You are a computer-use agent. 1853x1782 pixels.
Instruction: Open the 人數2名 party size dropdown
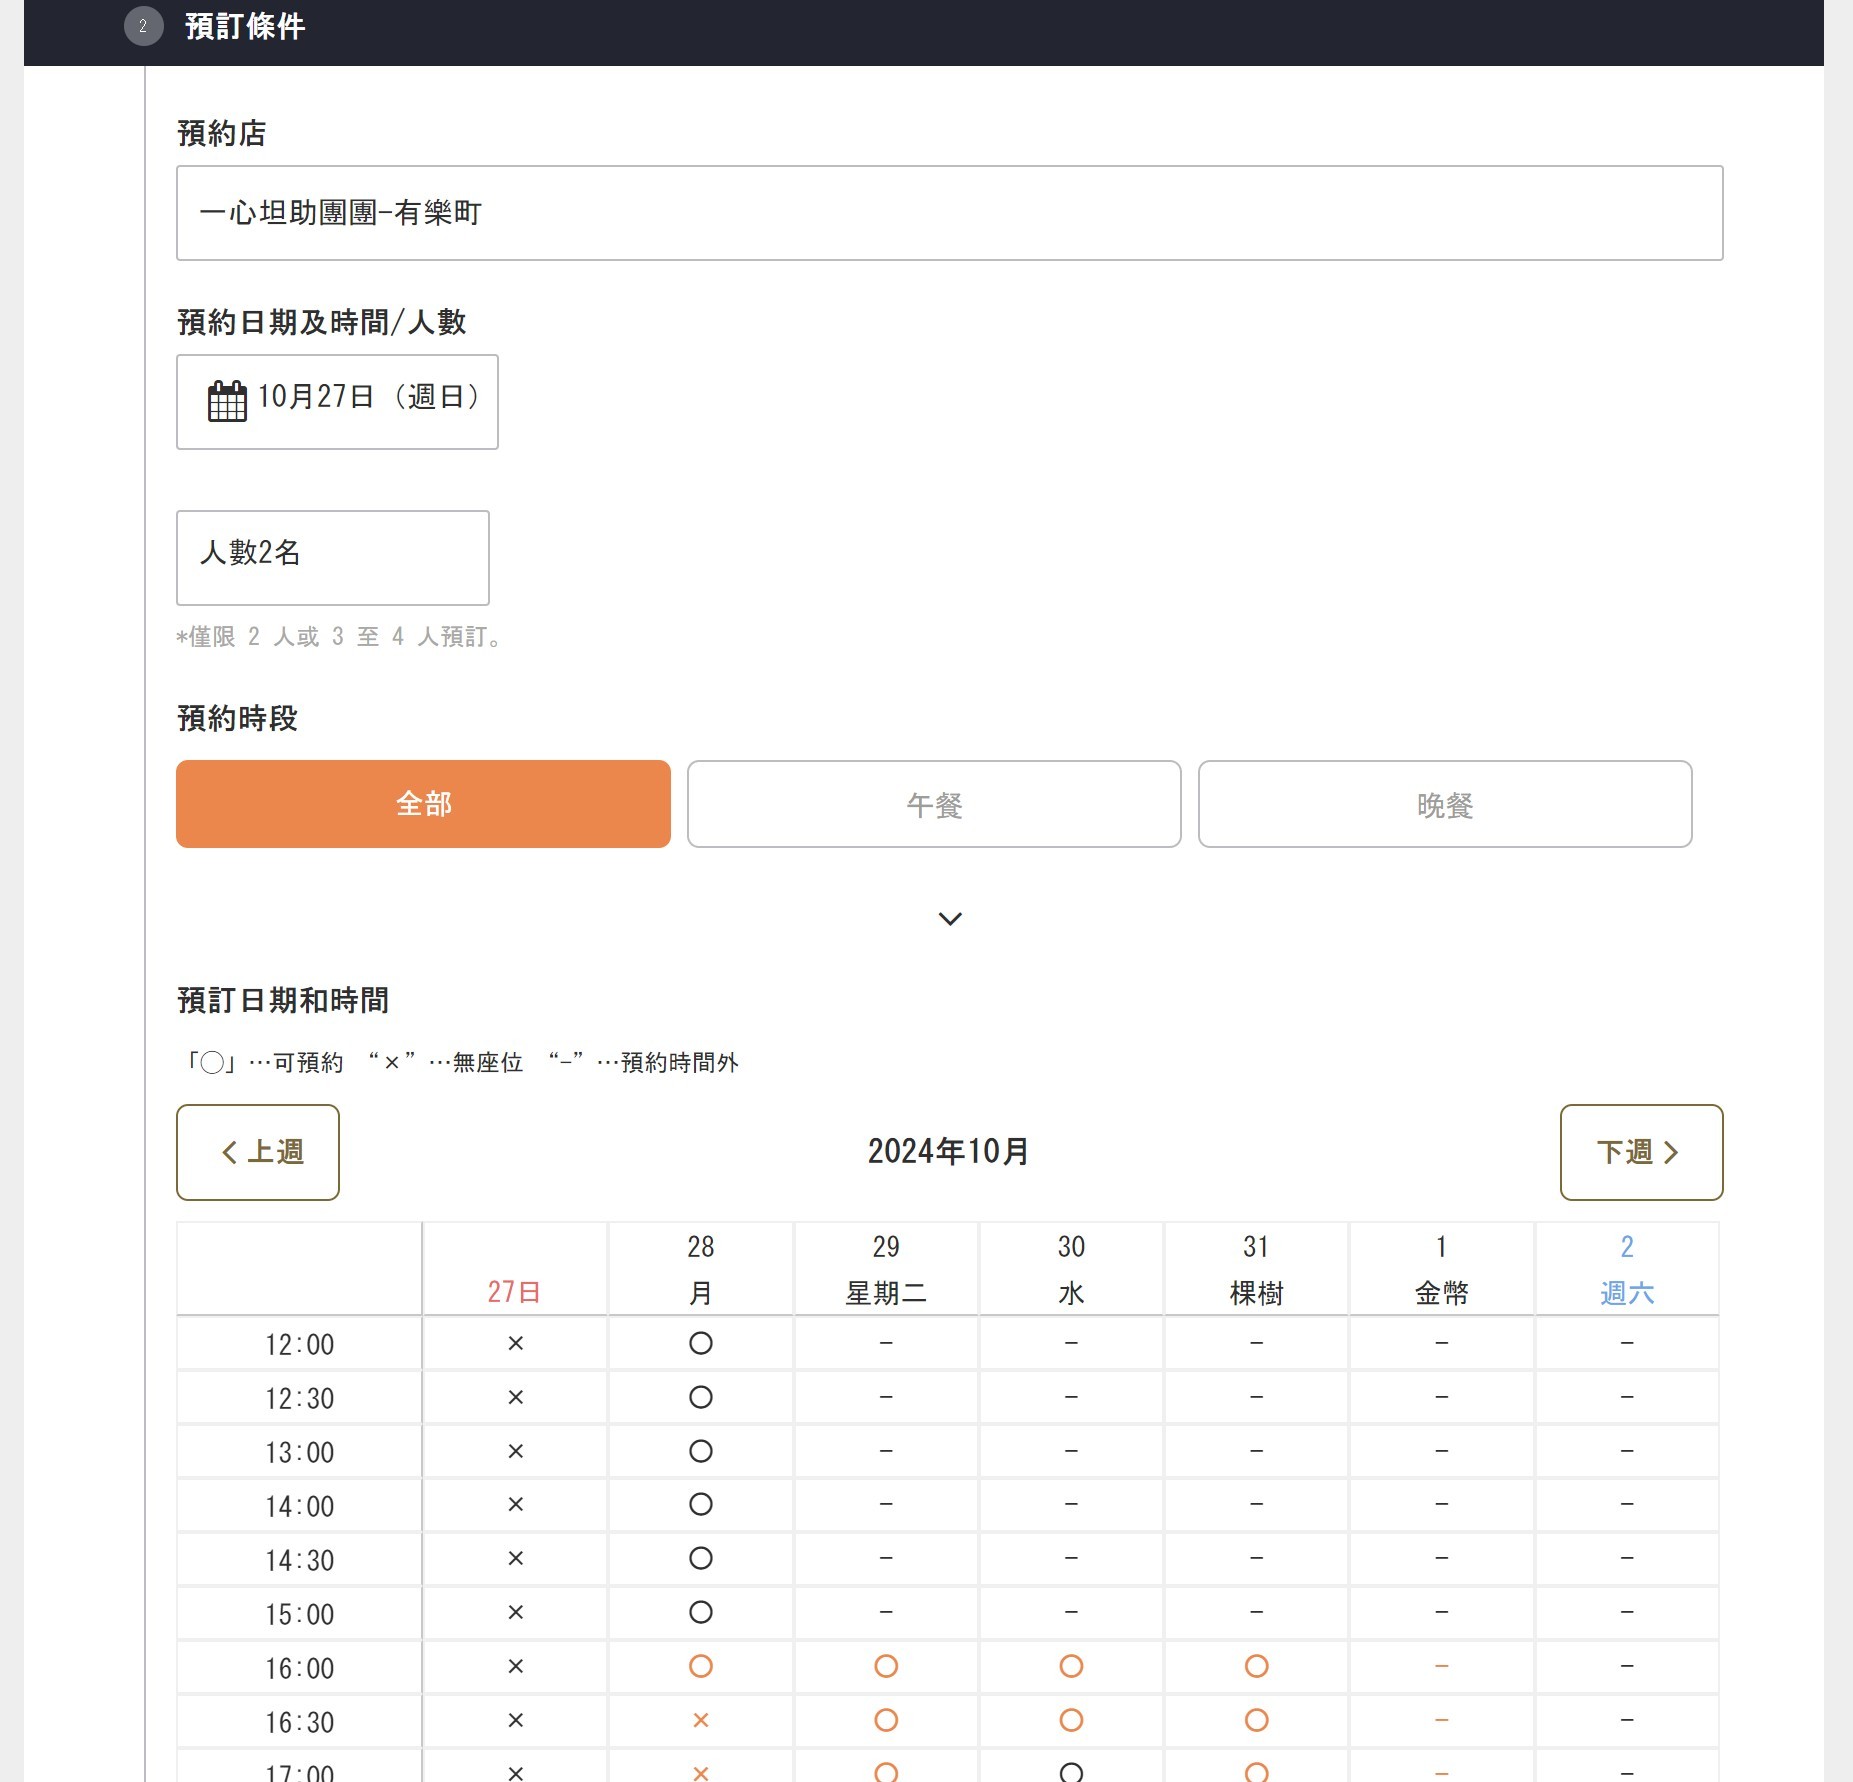pyautogui.click(x=333, y=558)
